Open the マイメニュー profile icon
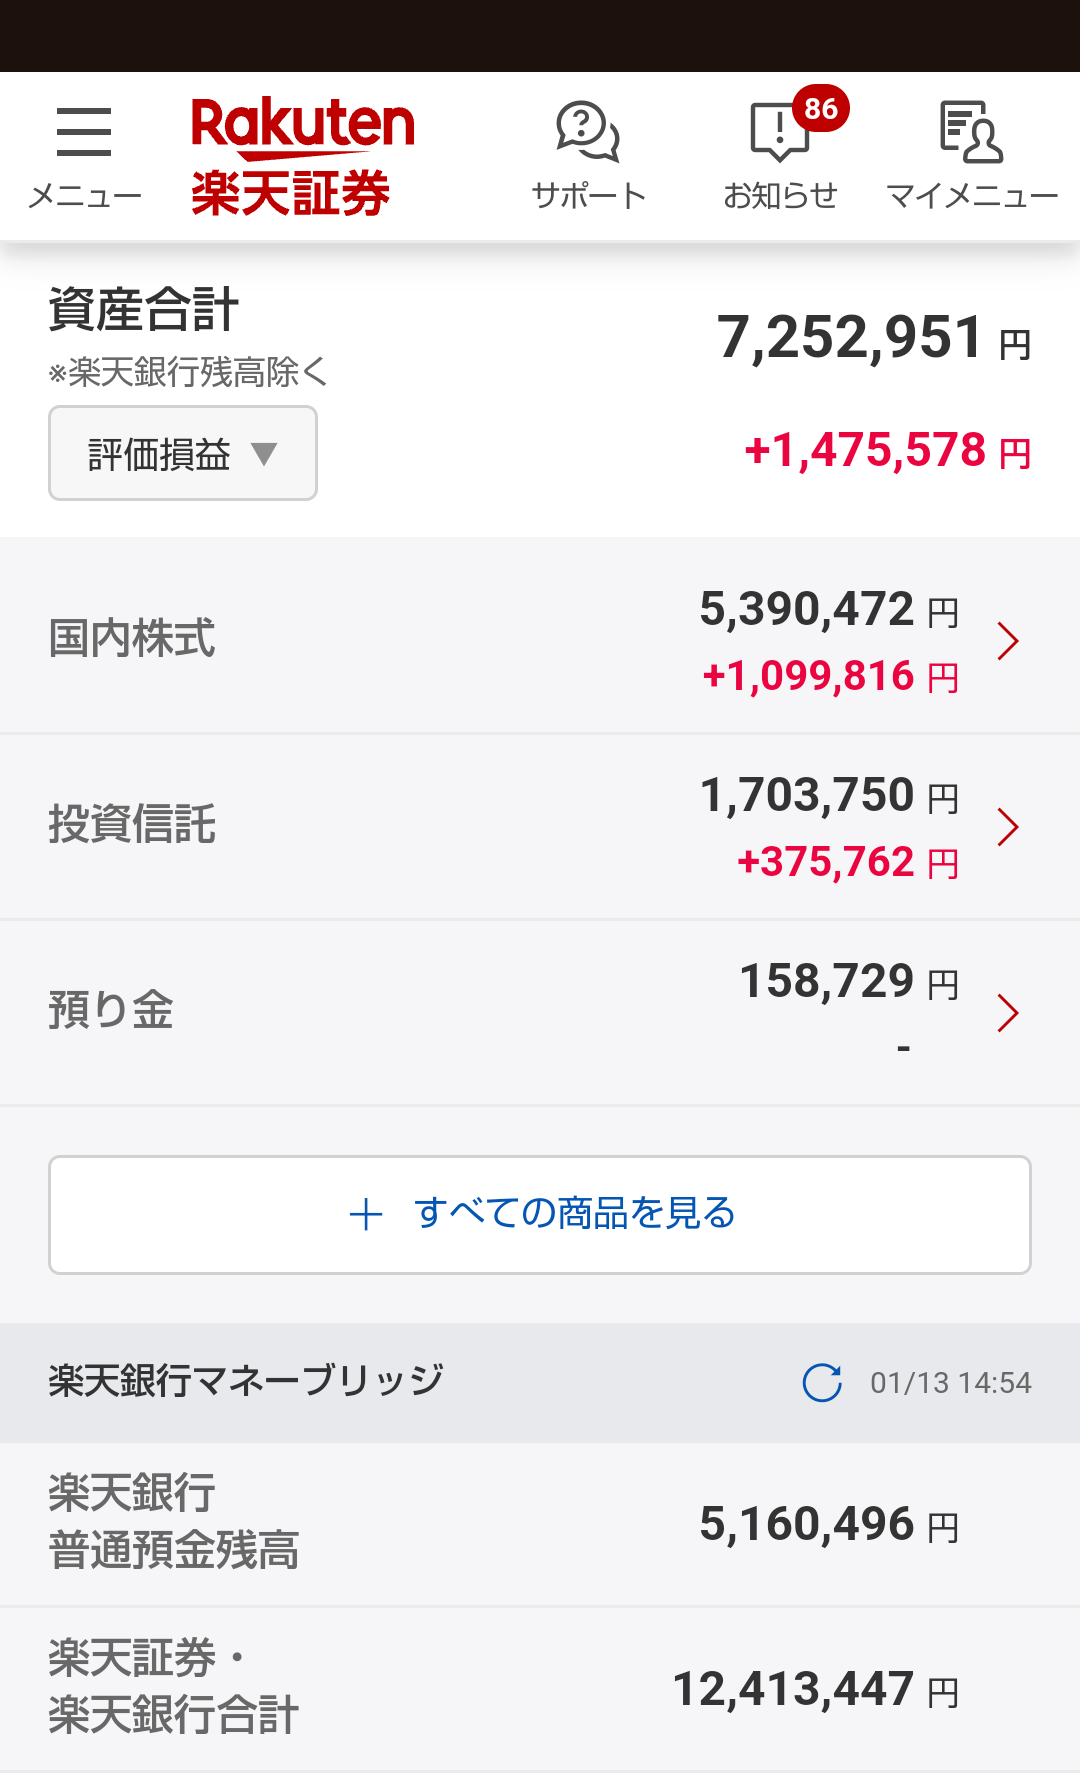The width and height of the screenshot is (1080, 1779). [x=971, y=131]
